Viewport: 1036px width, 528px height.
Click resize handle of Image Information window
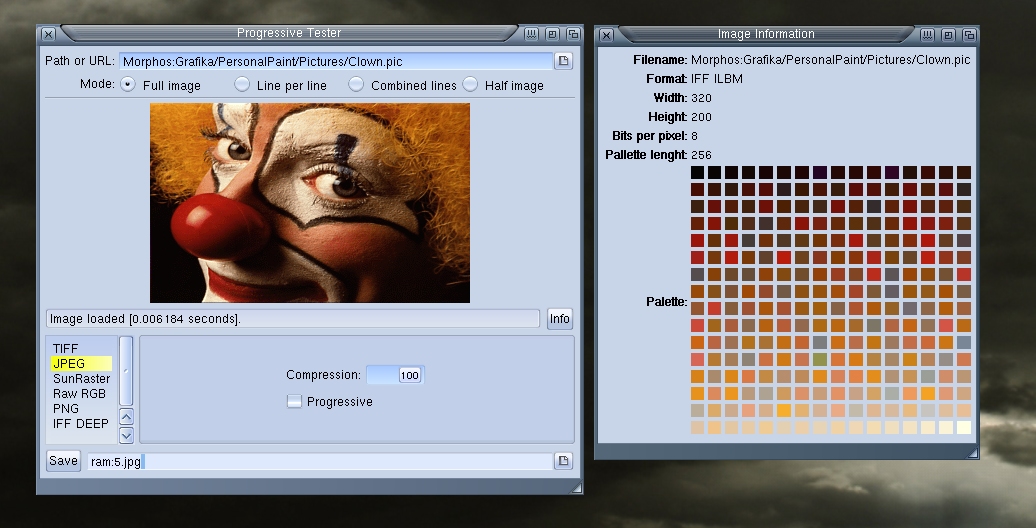[972, 453]
